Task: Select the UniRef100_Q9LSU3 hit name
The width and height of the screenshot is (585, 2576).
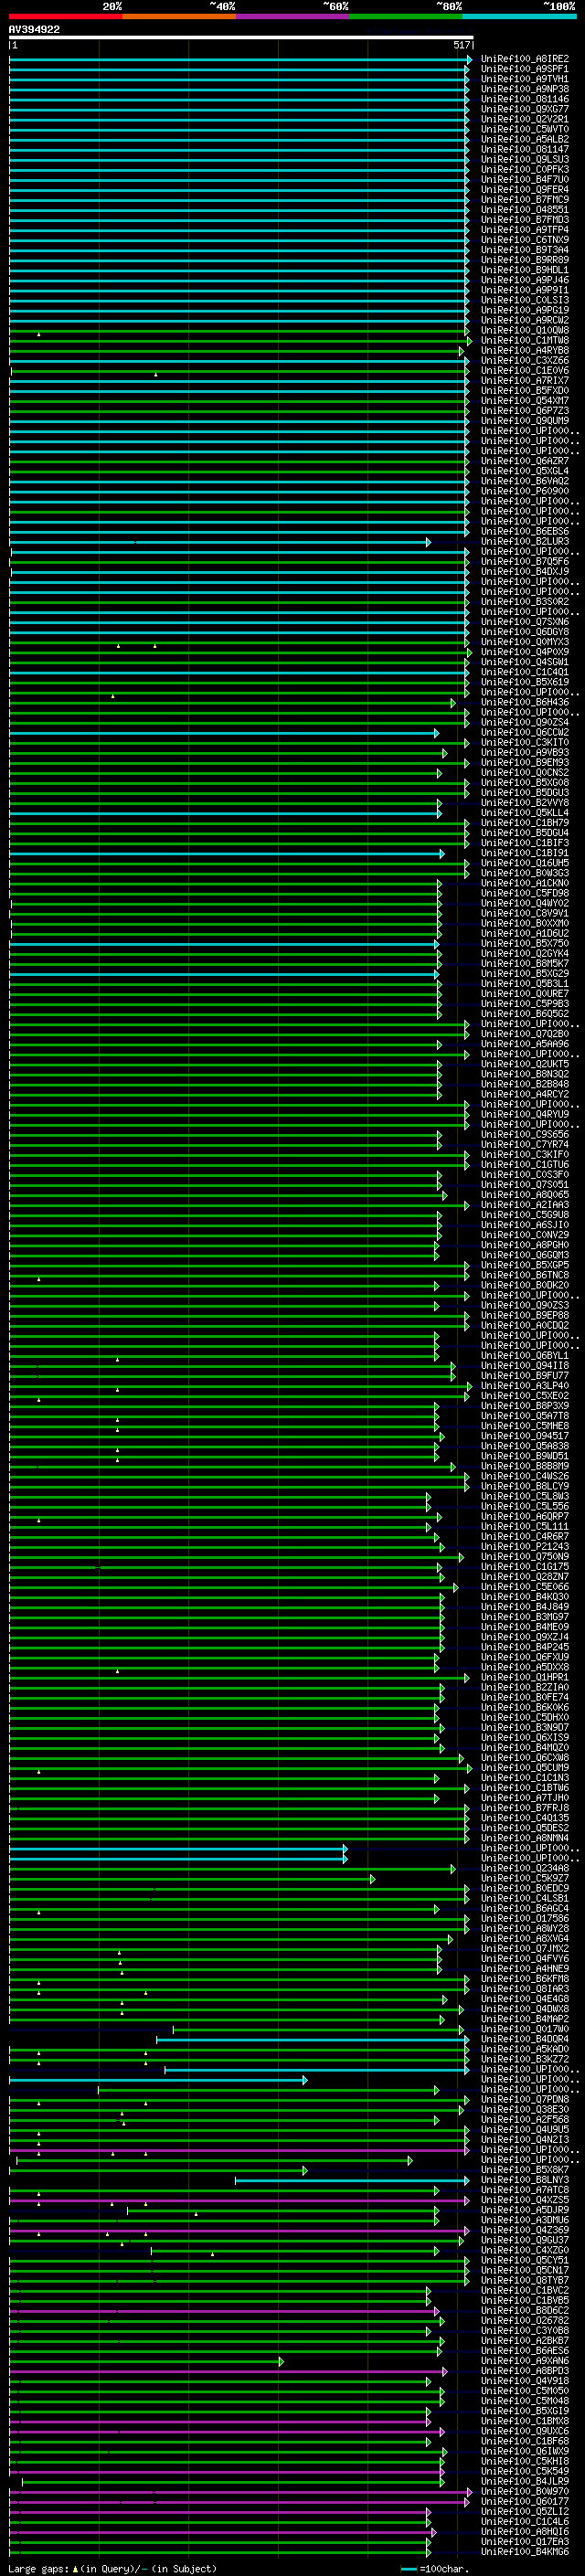Action: 525,159
